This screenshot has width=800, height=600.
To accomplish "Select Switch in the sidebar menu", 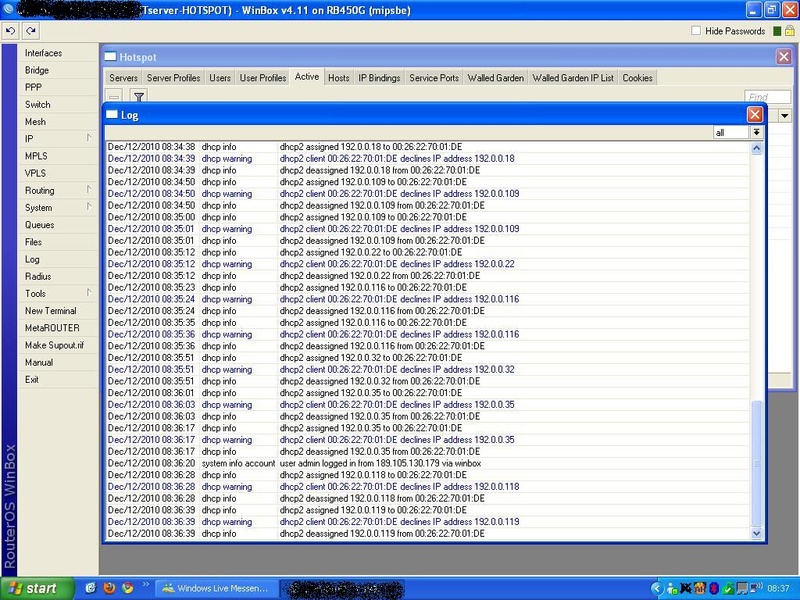I will [38, 105].
